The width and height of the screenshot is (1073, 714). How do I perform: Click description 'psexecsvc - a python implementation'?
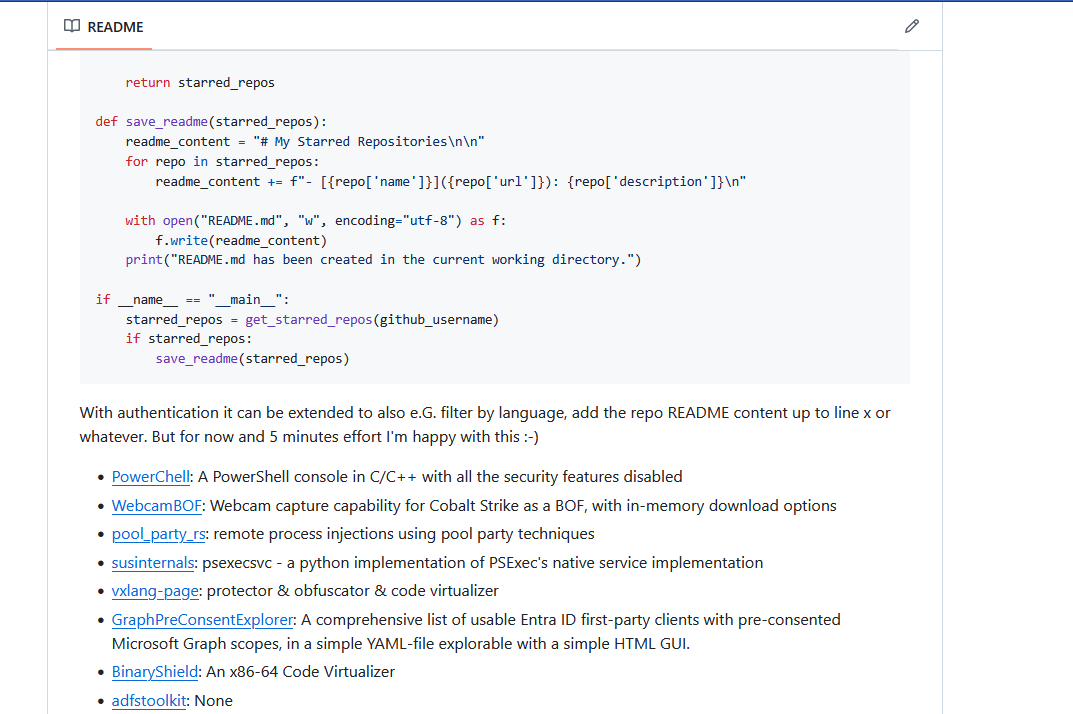tap(482, 563)
